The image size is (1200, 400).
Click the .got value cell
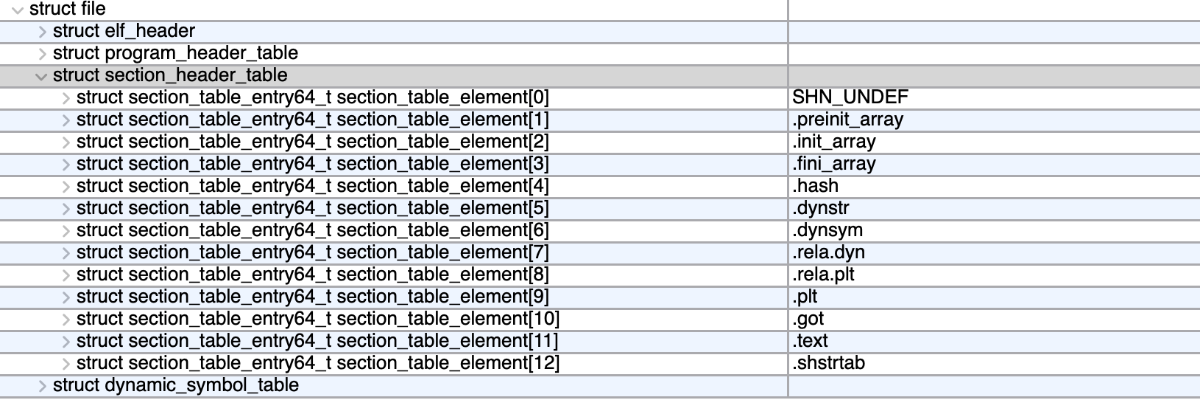(994, 318)
